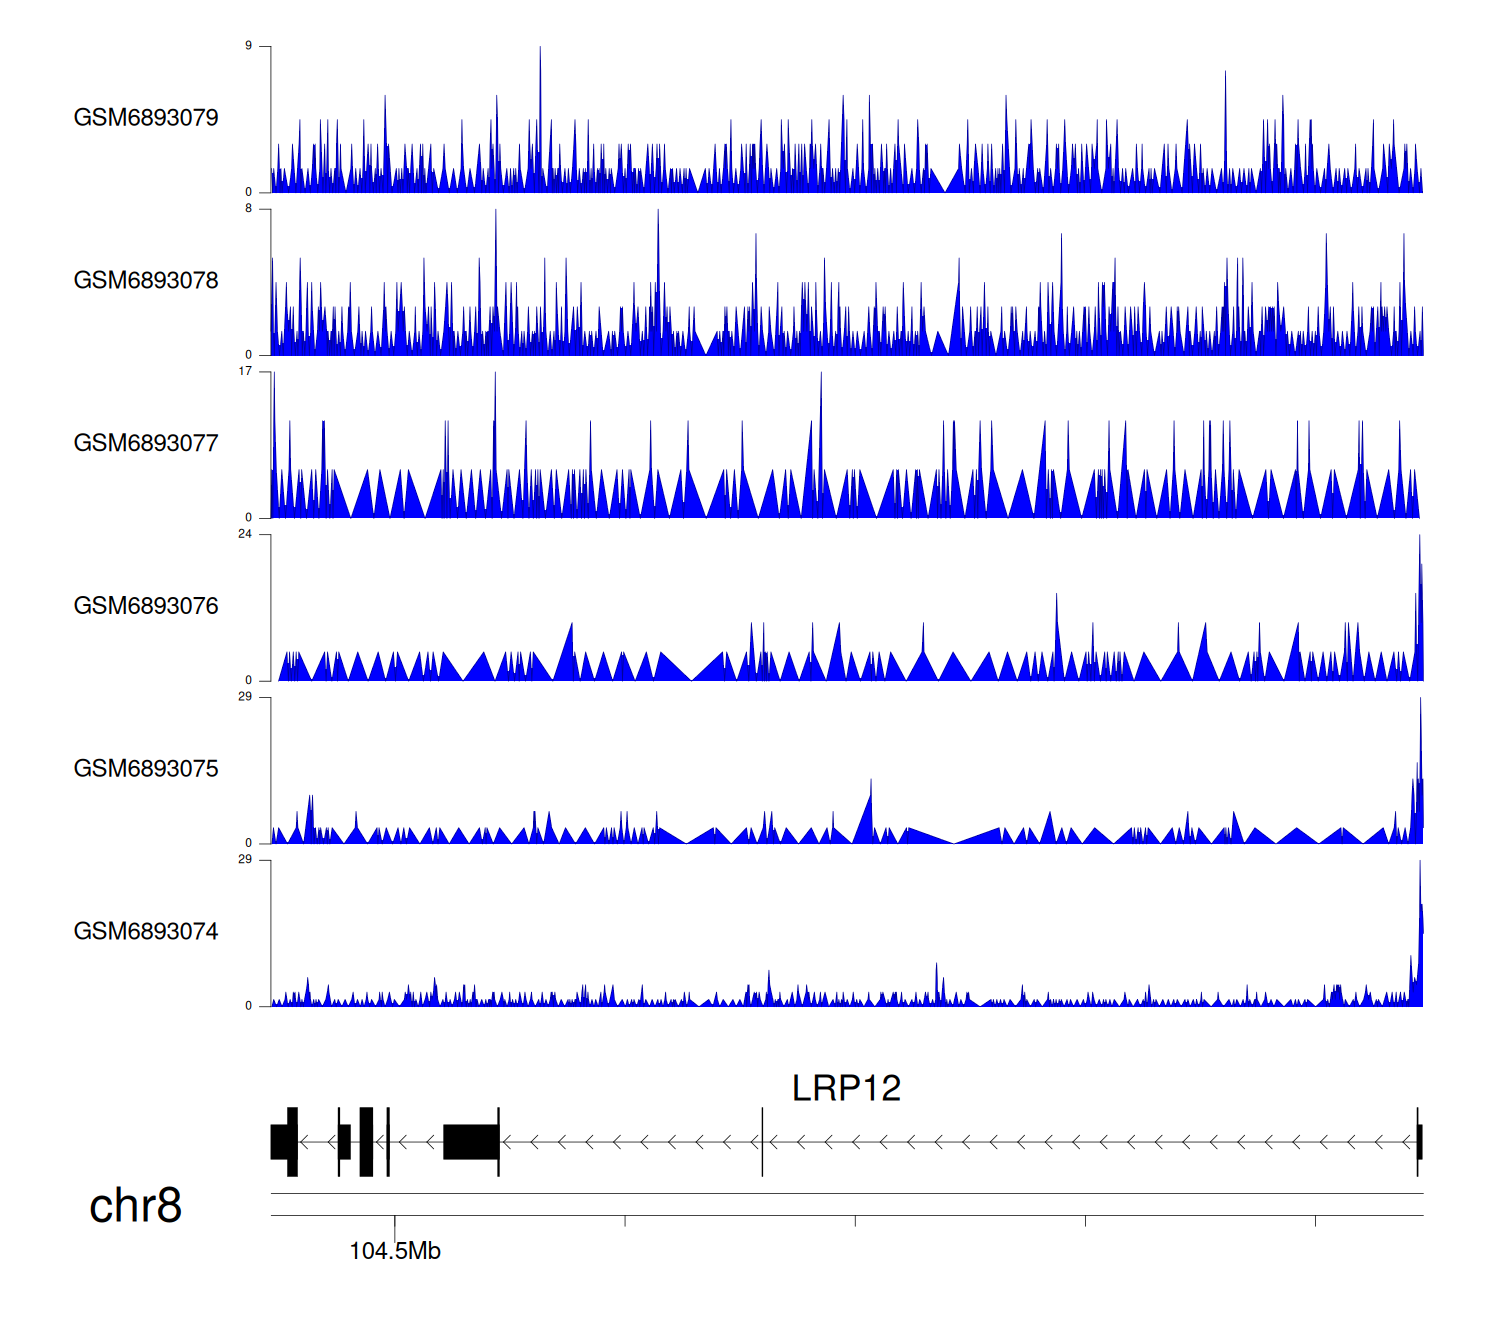Click the GSM6893079 track label
The height and width of the screenshot is (1320, 1500).
tap(146, 118)
